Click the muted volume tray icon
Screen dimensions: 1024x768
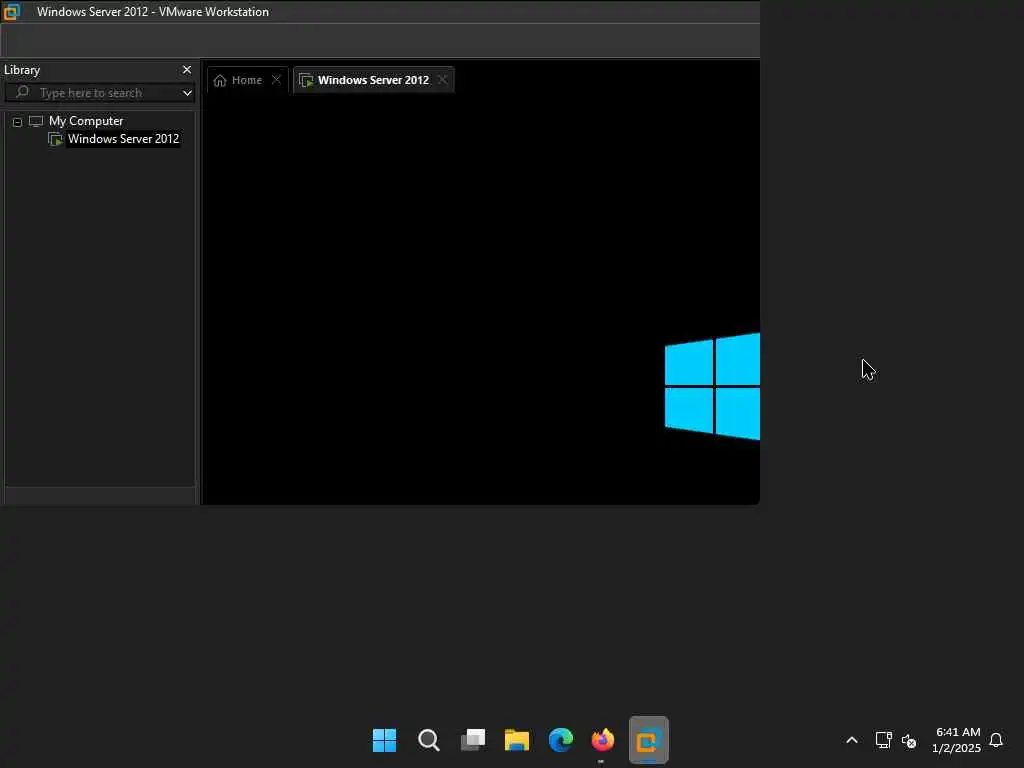(x=908, y=741)
